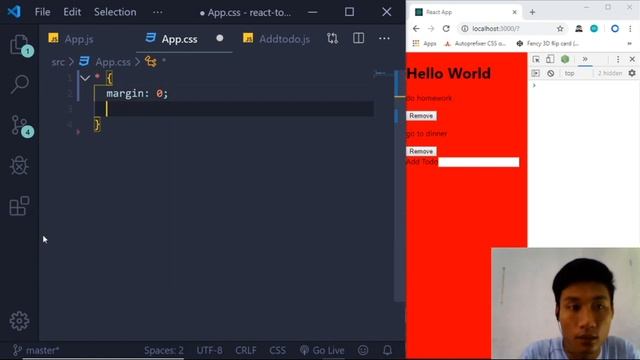The height and width of the screenshot is (360, 640).
Task: Collapse the CSS rule fold arrow
Action: coord(85,78)
